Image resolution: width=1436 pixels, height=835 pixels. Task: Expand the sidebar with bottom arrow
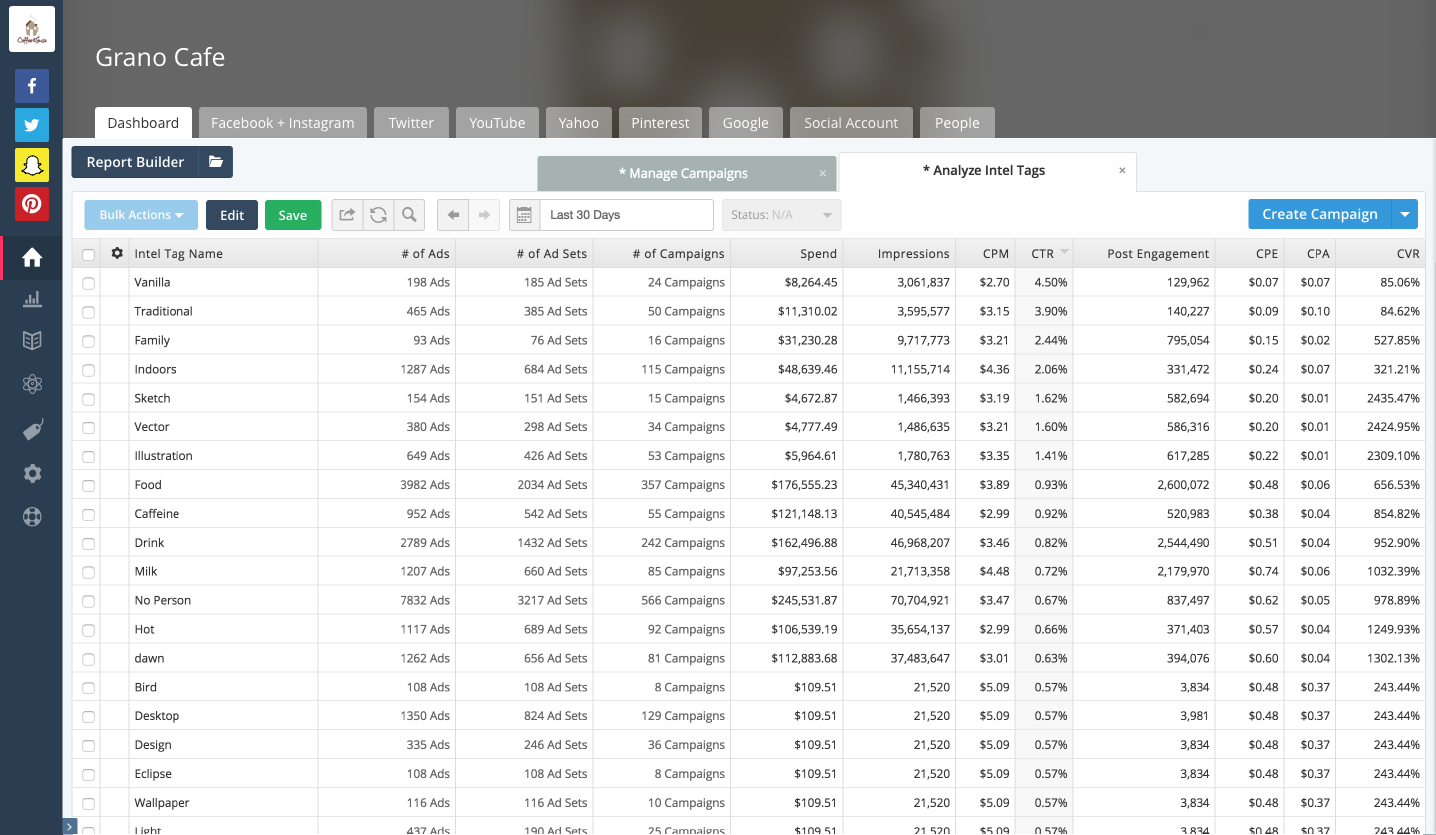coord(70,826)
